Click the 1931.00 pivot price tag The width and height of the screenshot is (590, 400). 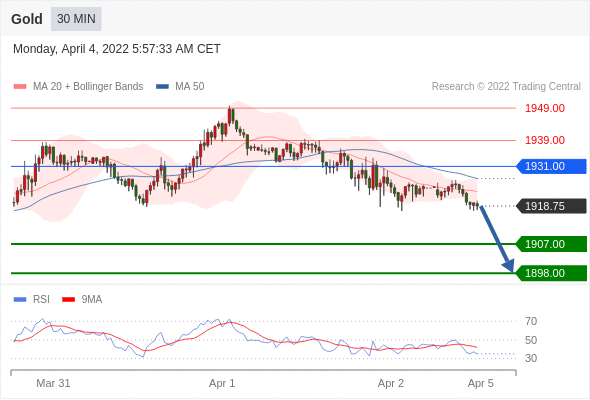[551, 166]
